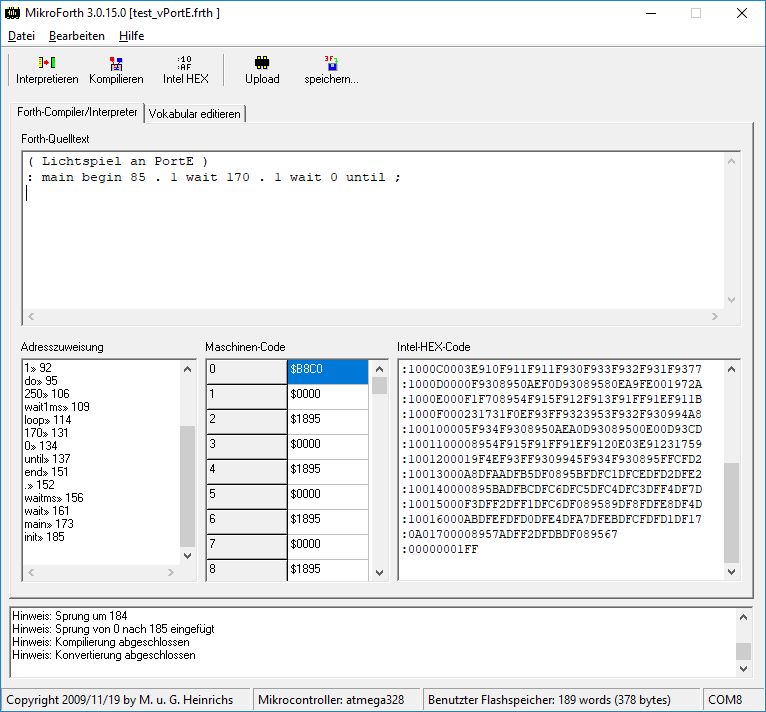The height and width of the screenshot is (712, 766).
Task: Click the hex line starting ':1000C000'
Action: [x=552, y=369]
